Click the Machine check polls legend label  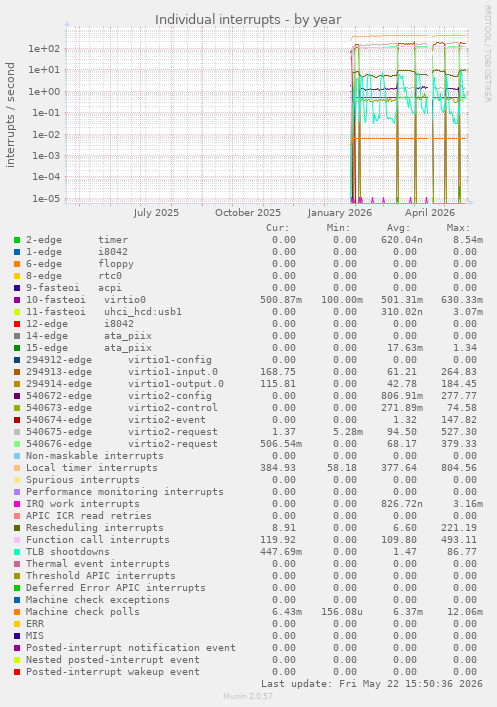click(83, 612)
